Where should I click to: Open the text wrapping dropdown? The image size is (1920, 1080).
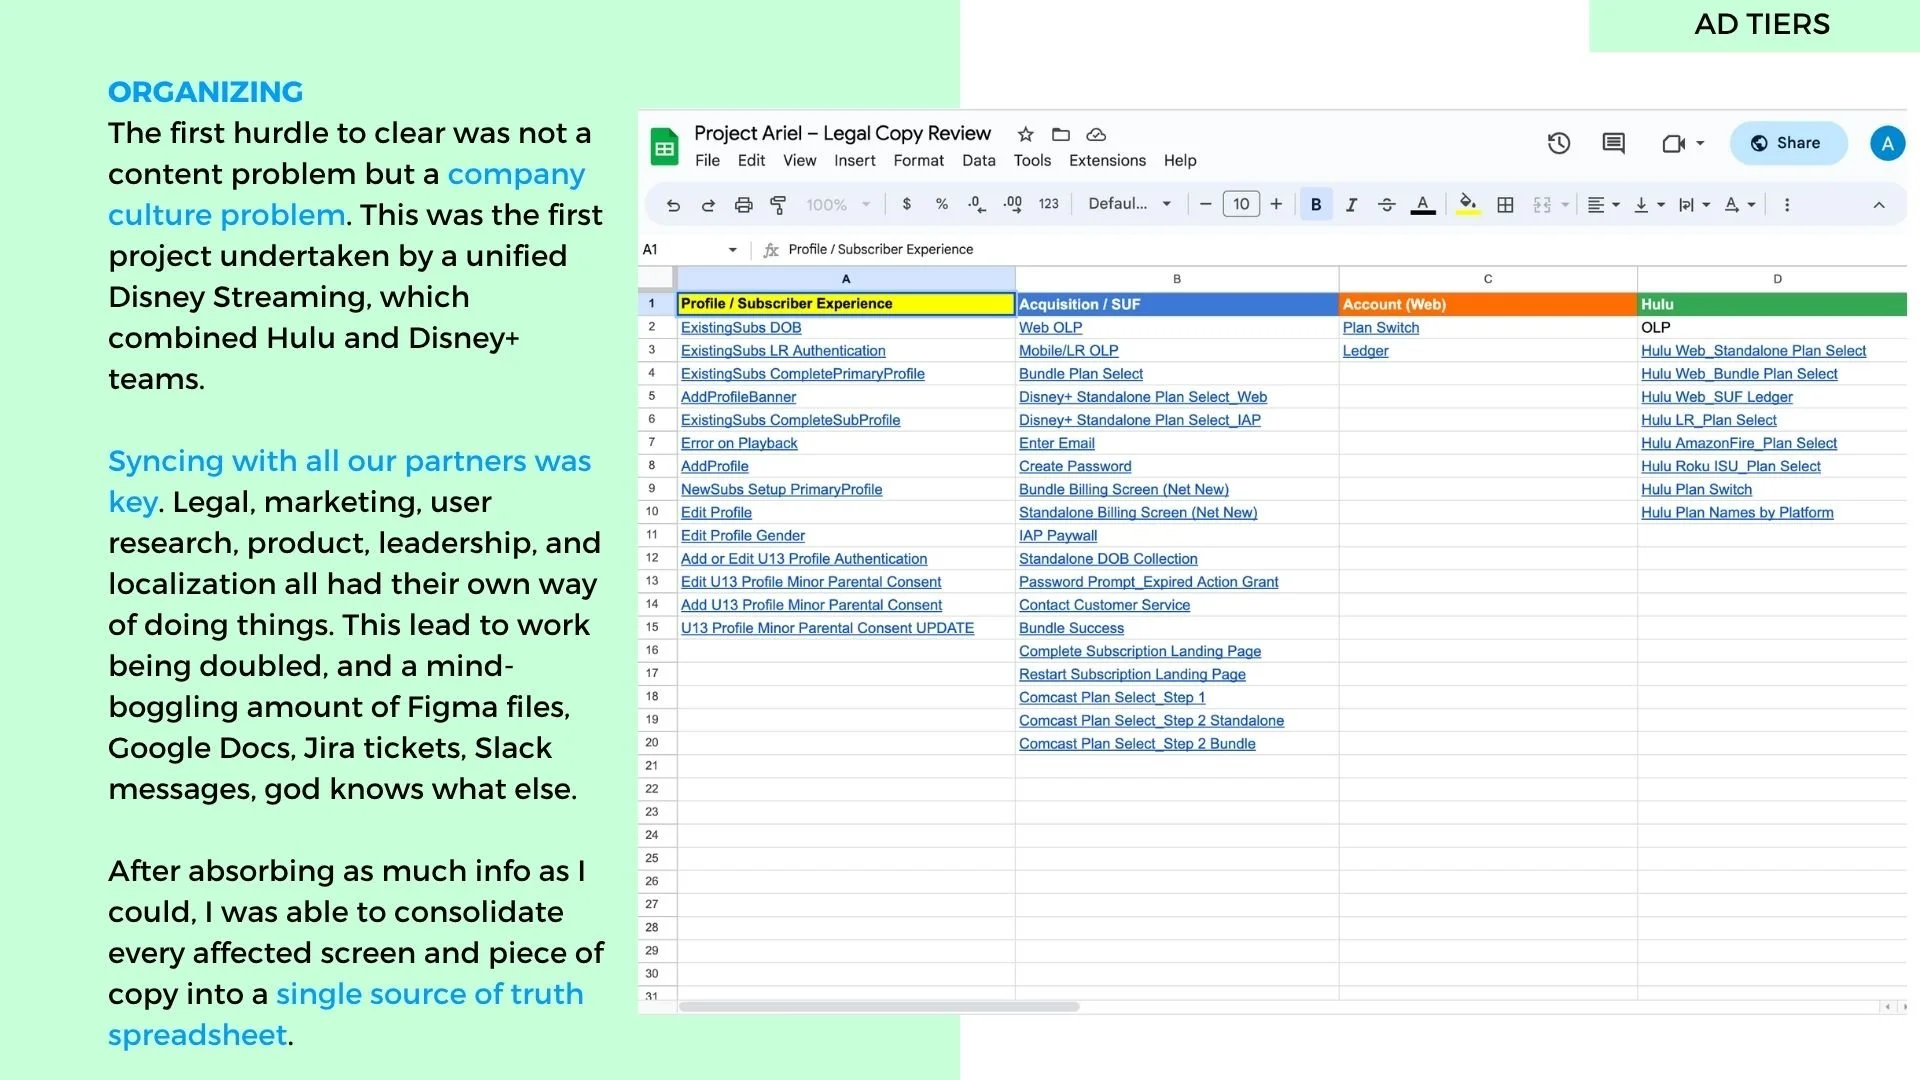[x=1694, y=205]
